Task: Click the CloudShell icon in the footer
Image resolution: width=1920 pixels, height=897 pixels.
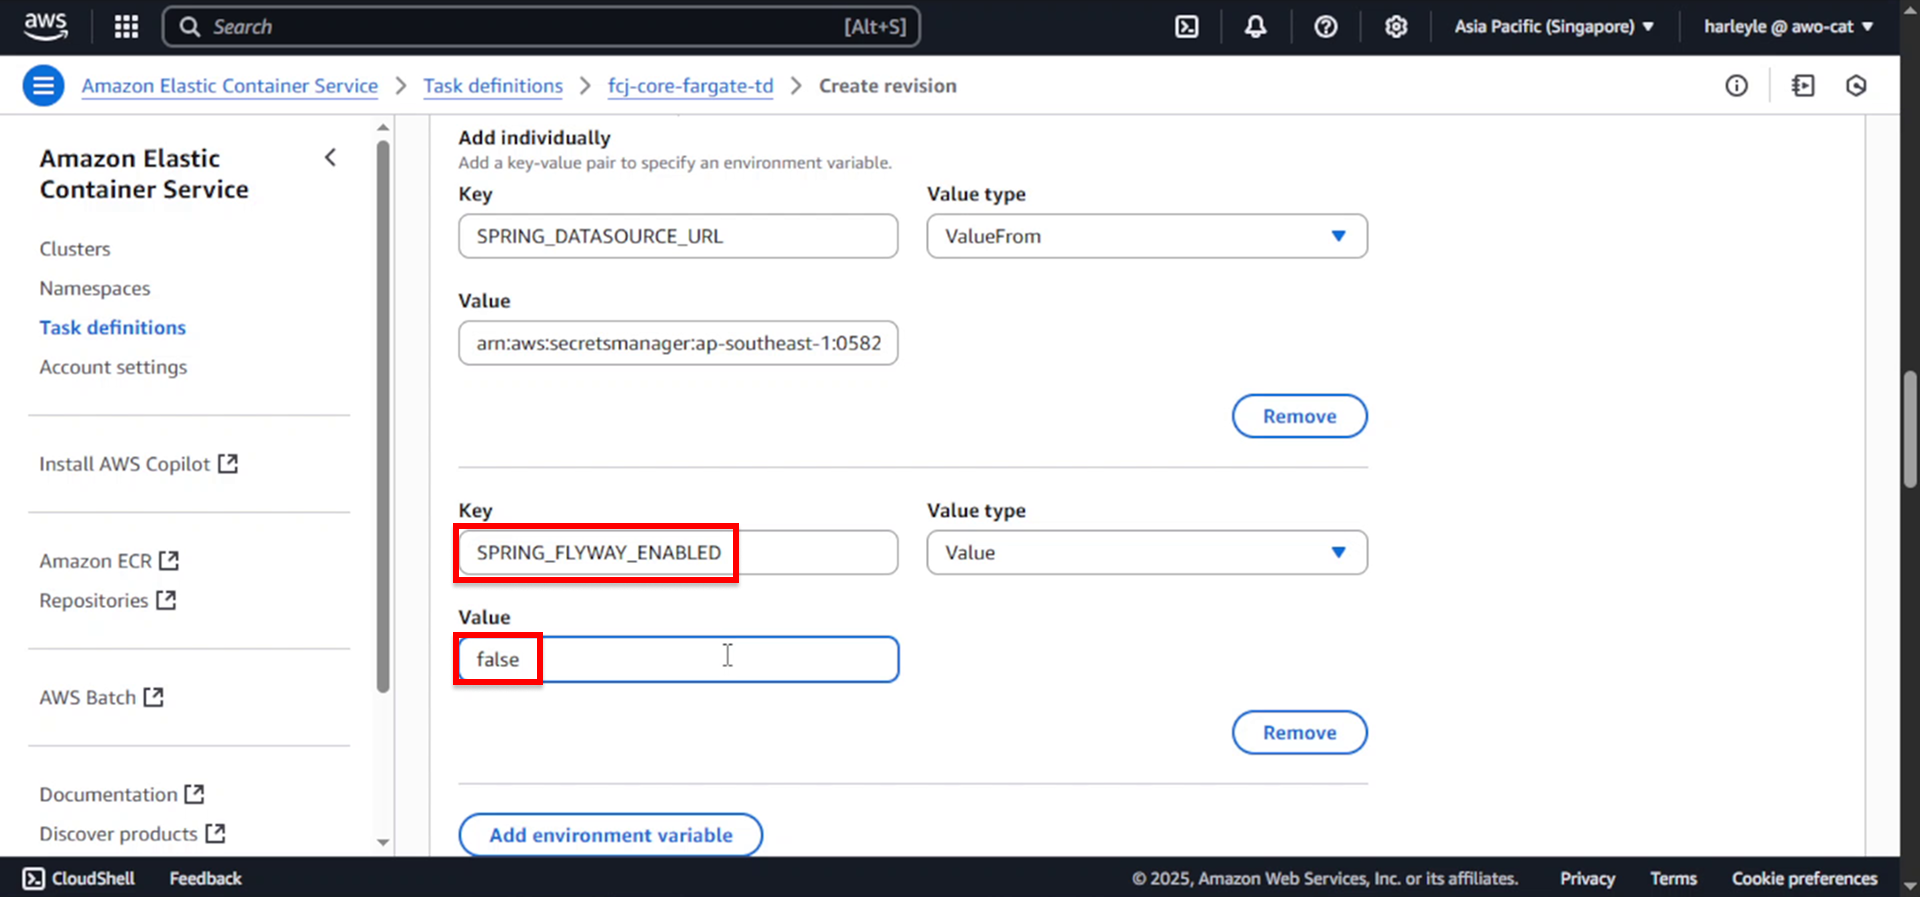Action: pos(34,878)
